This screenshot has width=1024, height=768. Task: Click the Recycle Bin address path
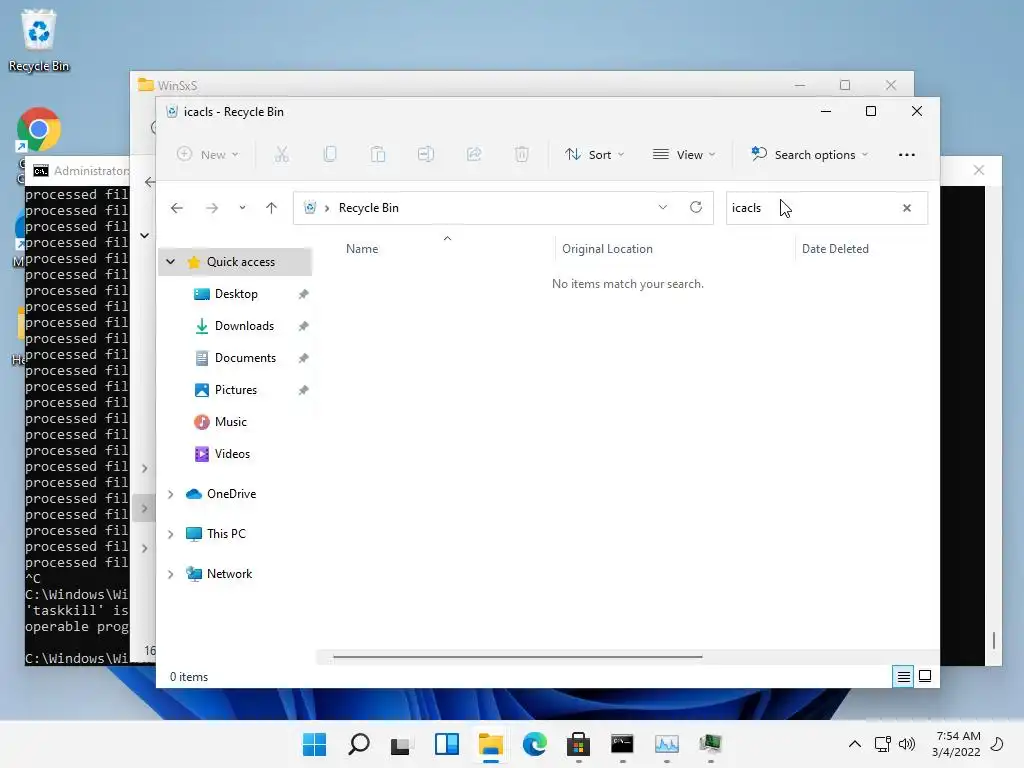click(368, 208)
